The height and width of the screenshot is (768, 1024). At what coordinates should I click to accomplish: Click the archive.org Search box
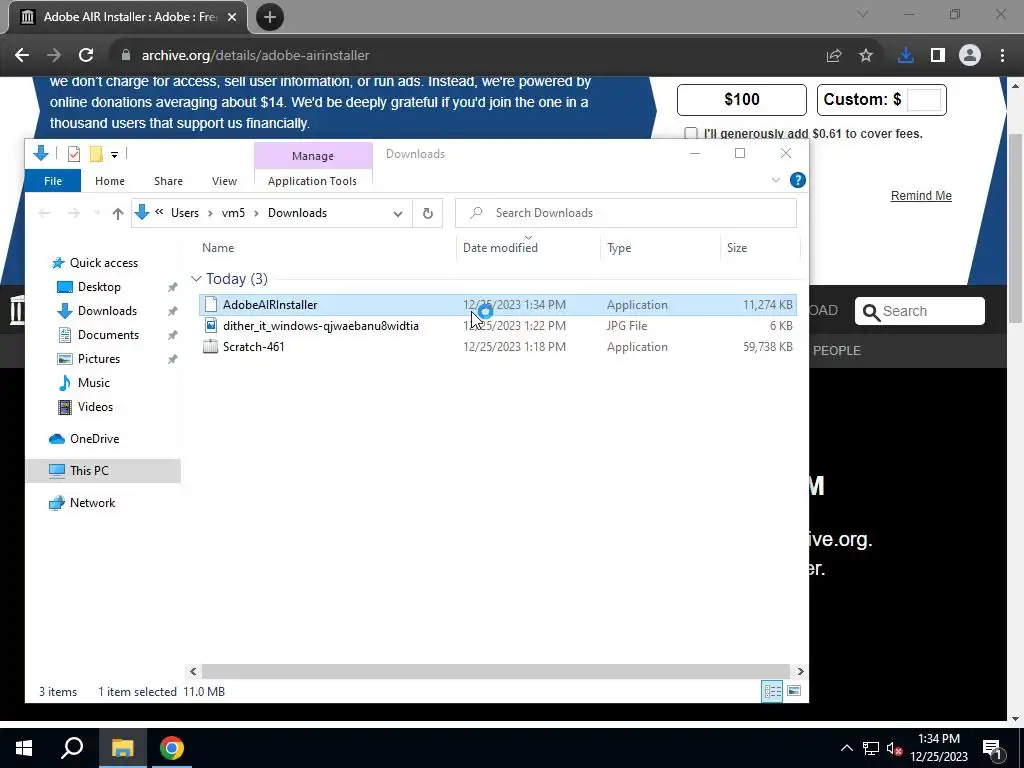point(920,312)
